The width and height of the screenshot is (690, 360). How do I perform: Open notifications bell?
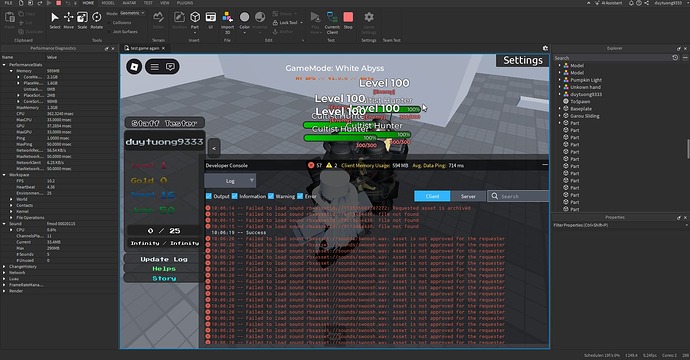pos(631,3)
